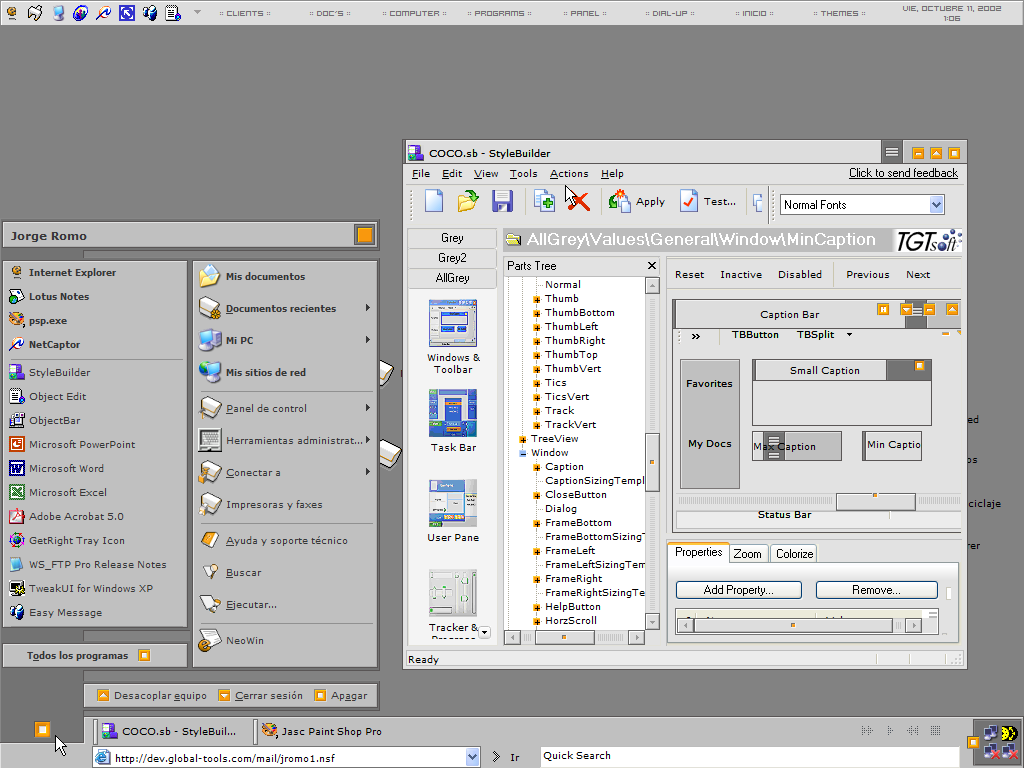Select the Grey scheme button
Viewport: 1024px width, 768px height.
point(452,238)
